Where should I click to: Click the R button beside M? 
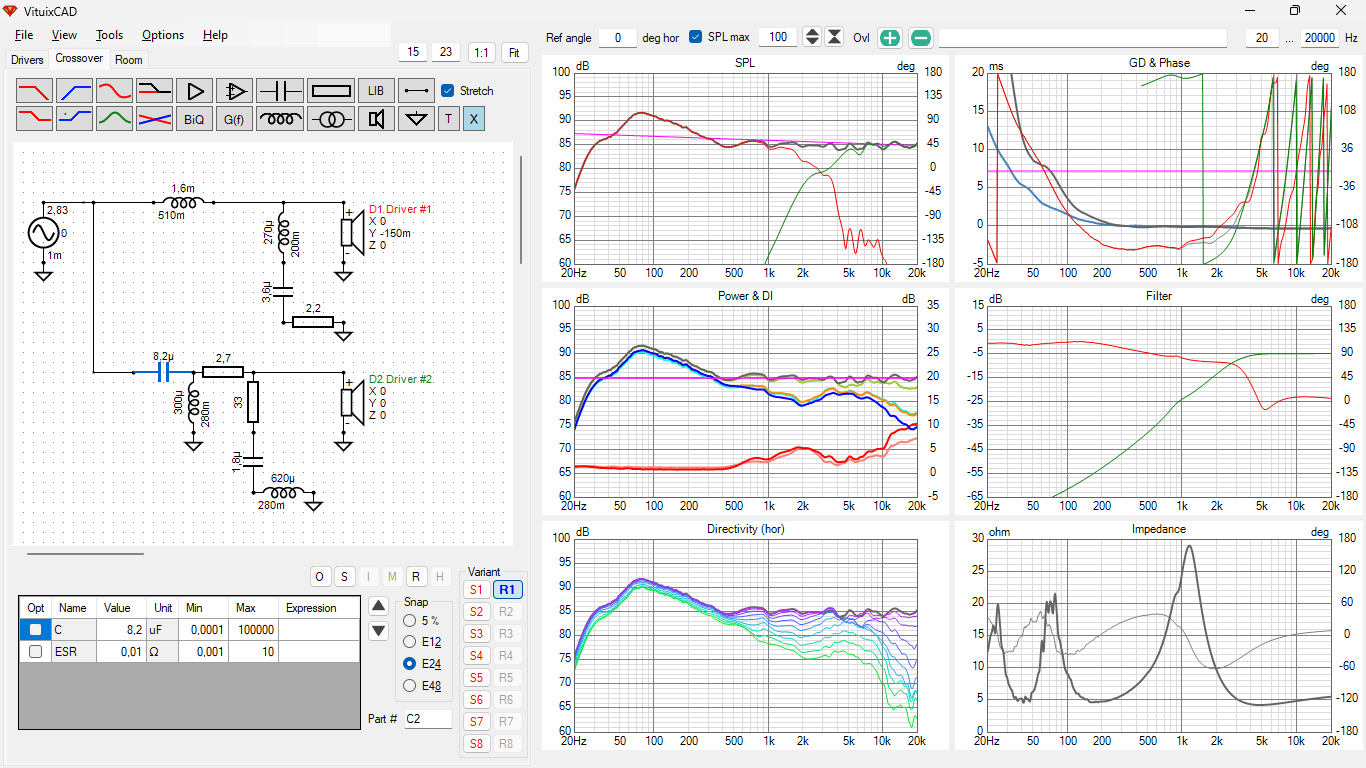click(x=416, y=576)
